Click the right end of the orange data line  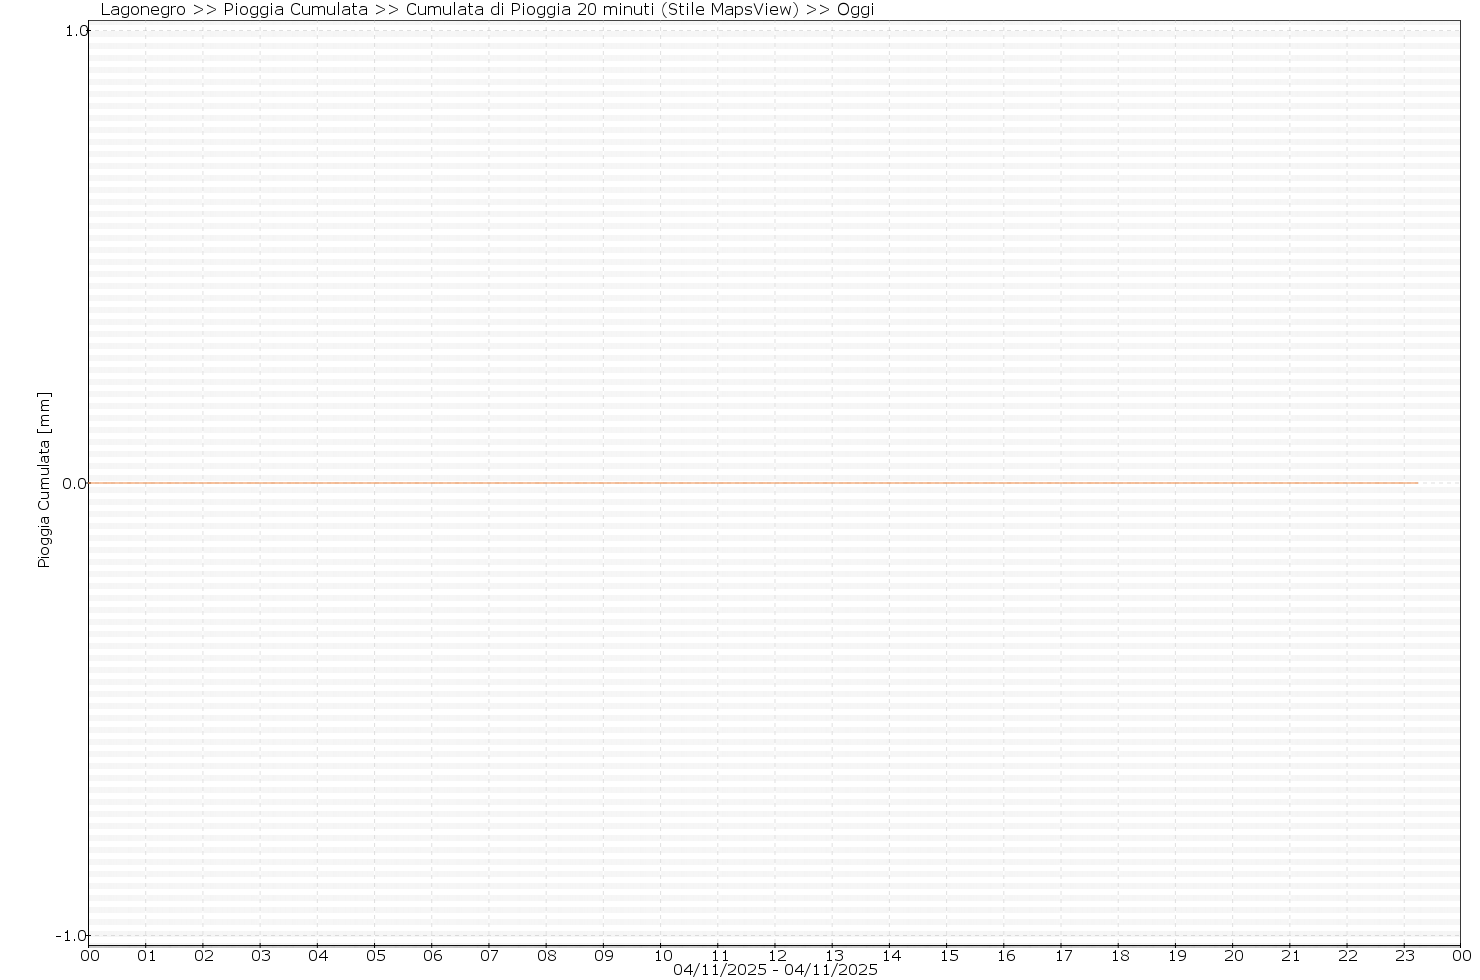click(x=1416, y=484)
